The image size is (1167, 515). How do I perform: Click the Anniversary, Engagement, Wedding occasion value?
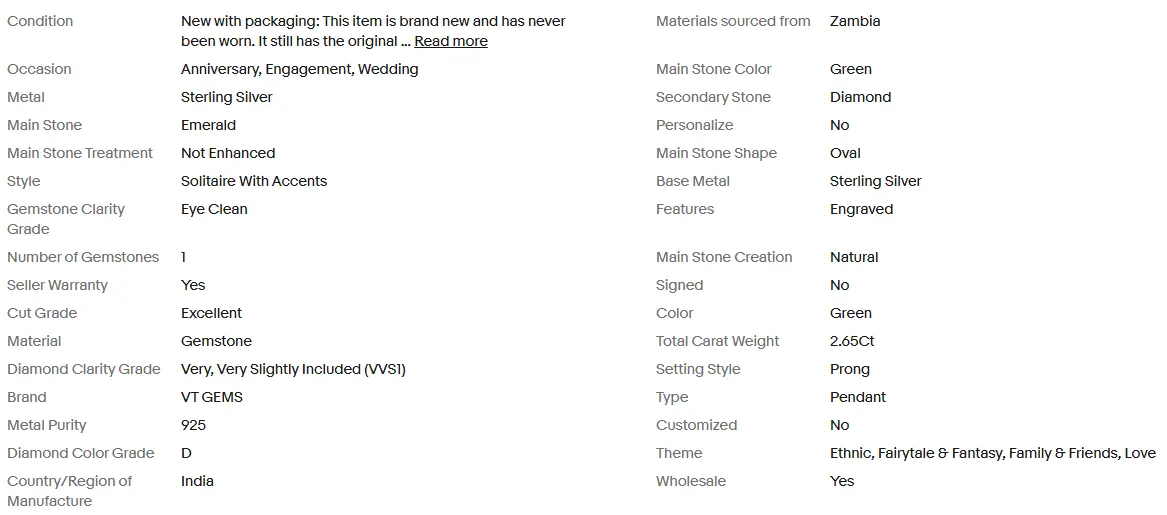(299, 69)
